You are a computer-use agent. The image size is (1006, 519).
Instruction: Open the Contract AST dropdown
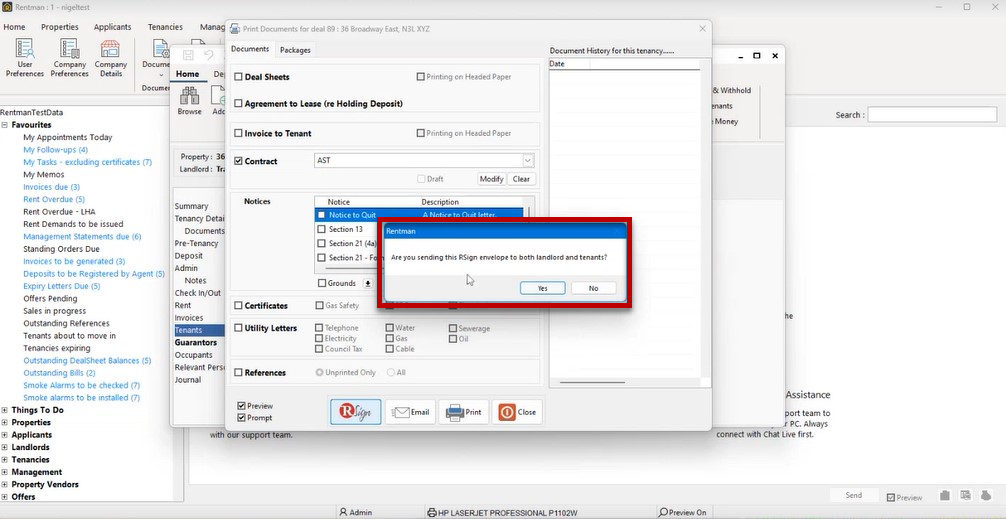tap(527, 160)
